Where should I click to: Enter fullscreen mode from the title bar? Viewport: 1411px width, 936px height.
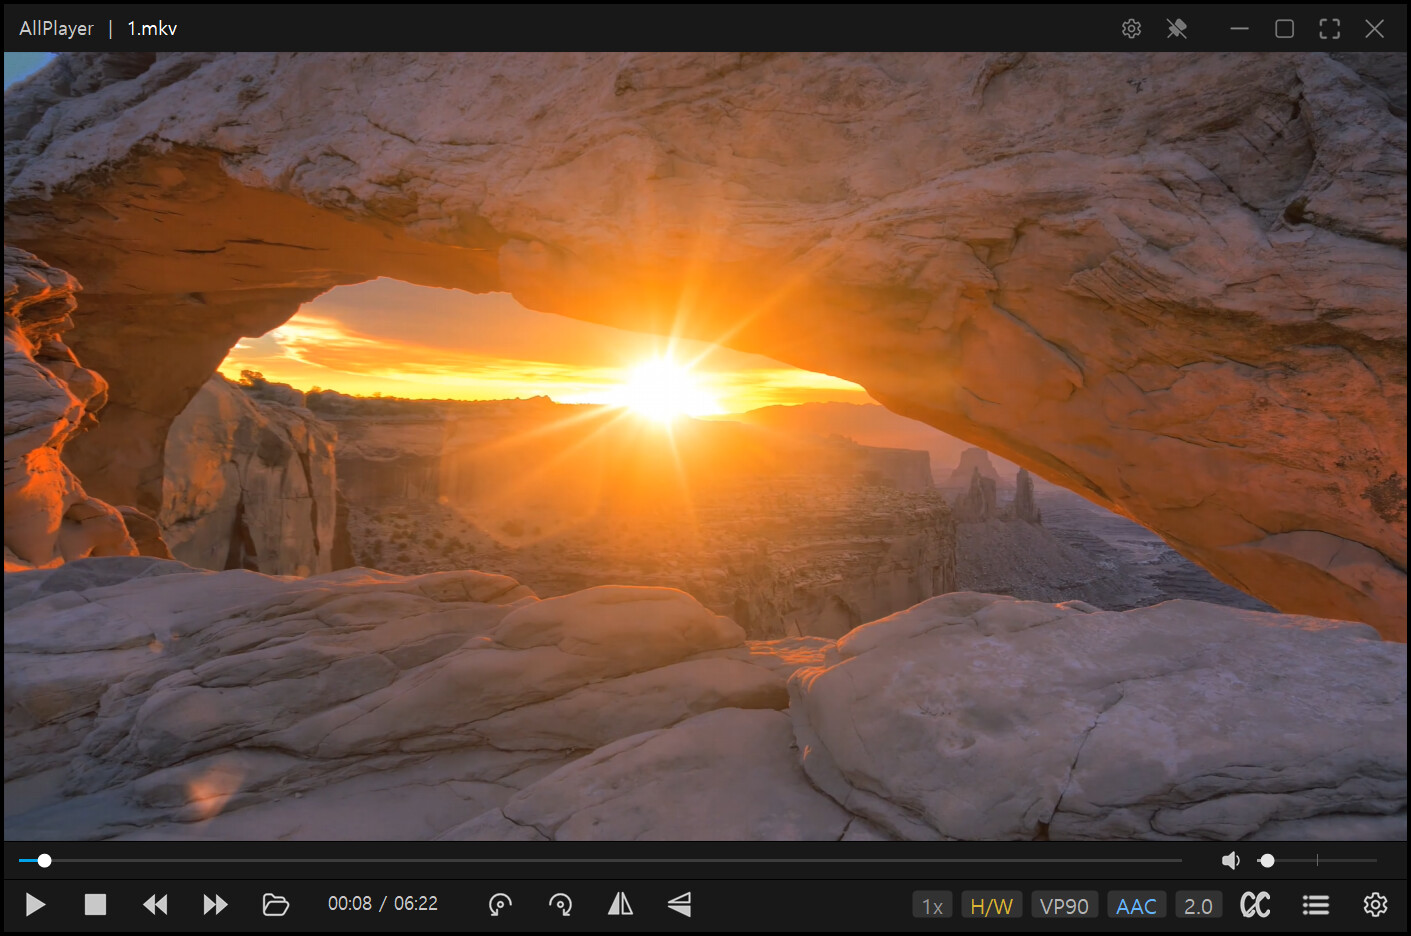point(1329,29)
